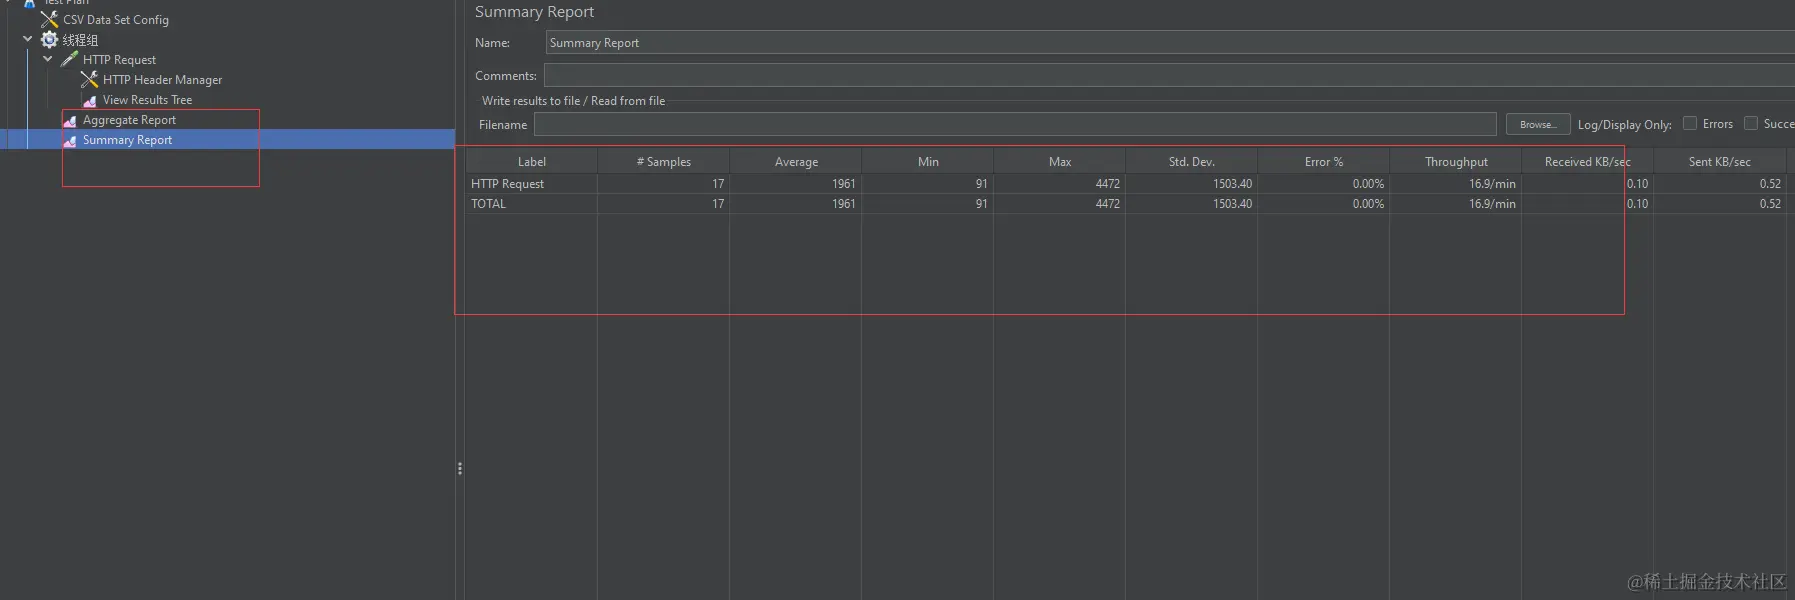Click the CSV Data Set Config wrench icon
Screen dimensions: 1795x600
tap(49, 19)
